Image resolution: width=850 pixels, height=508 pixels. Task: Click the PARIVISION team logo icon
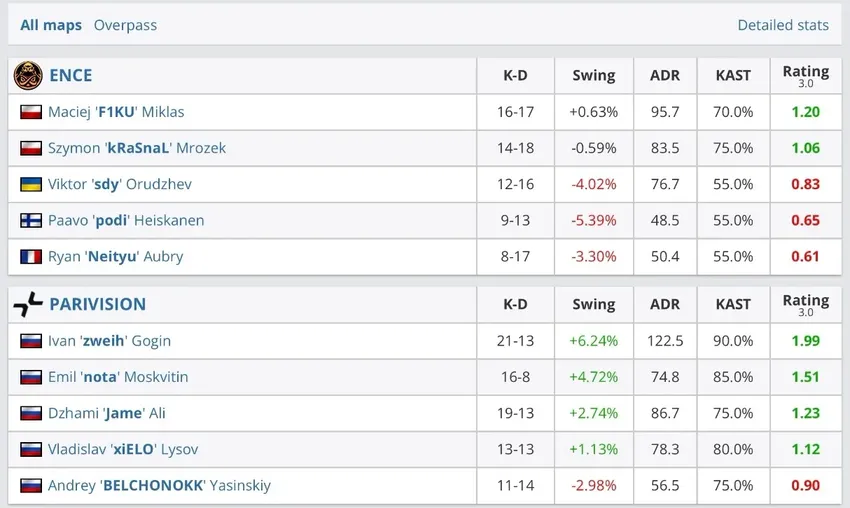tap(28, 304)
